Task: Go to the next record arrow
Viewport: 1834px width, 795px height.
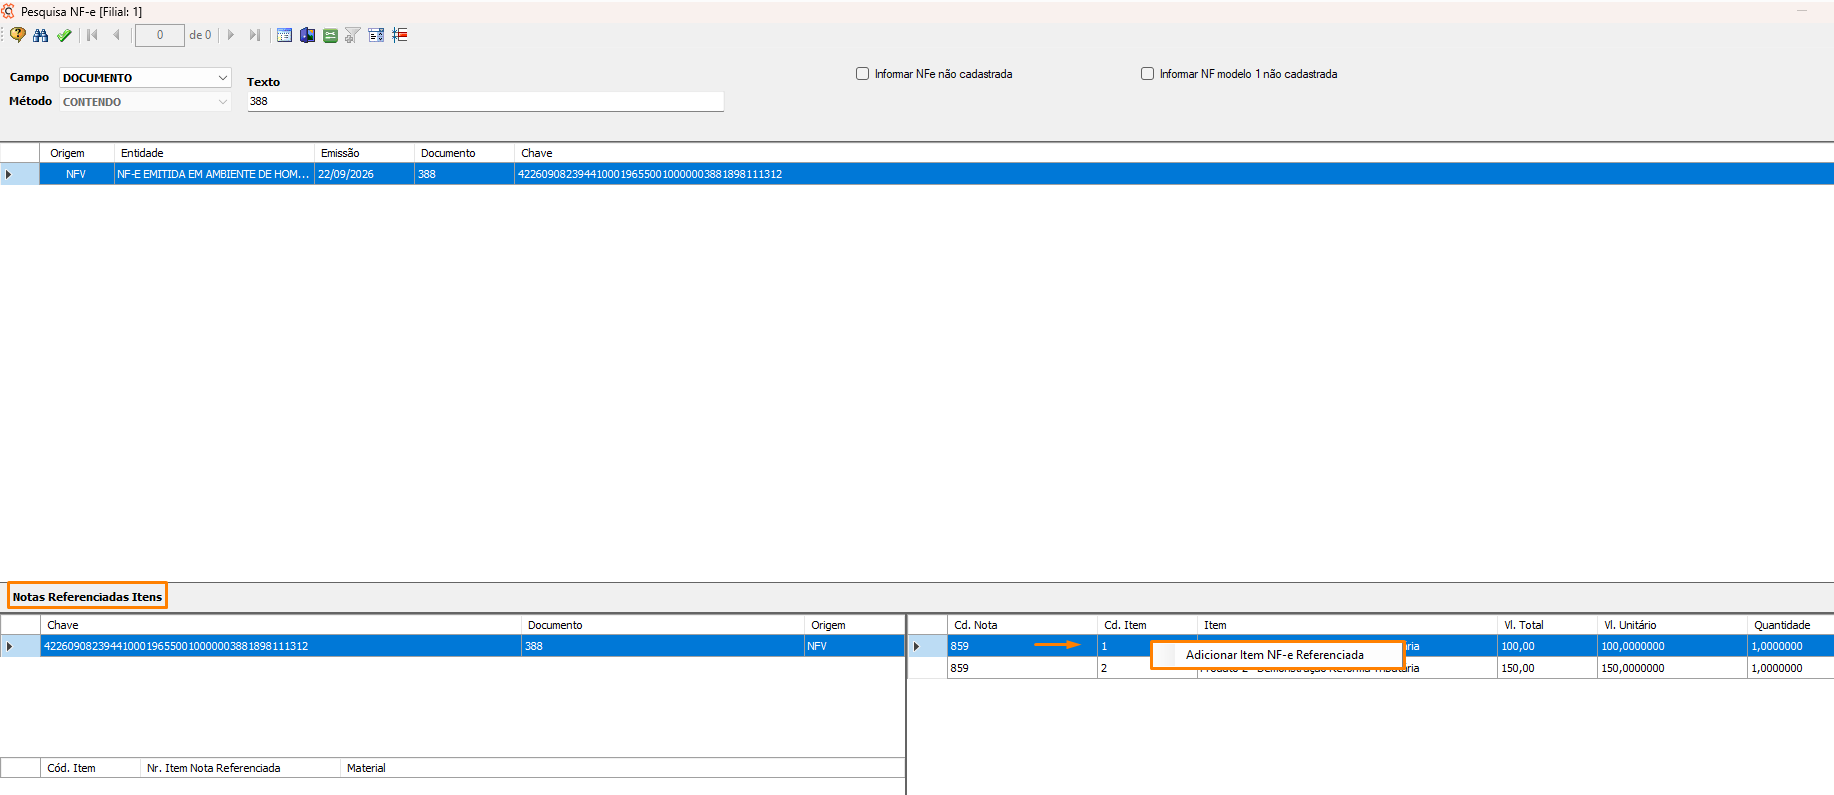Action: (231, 35)
